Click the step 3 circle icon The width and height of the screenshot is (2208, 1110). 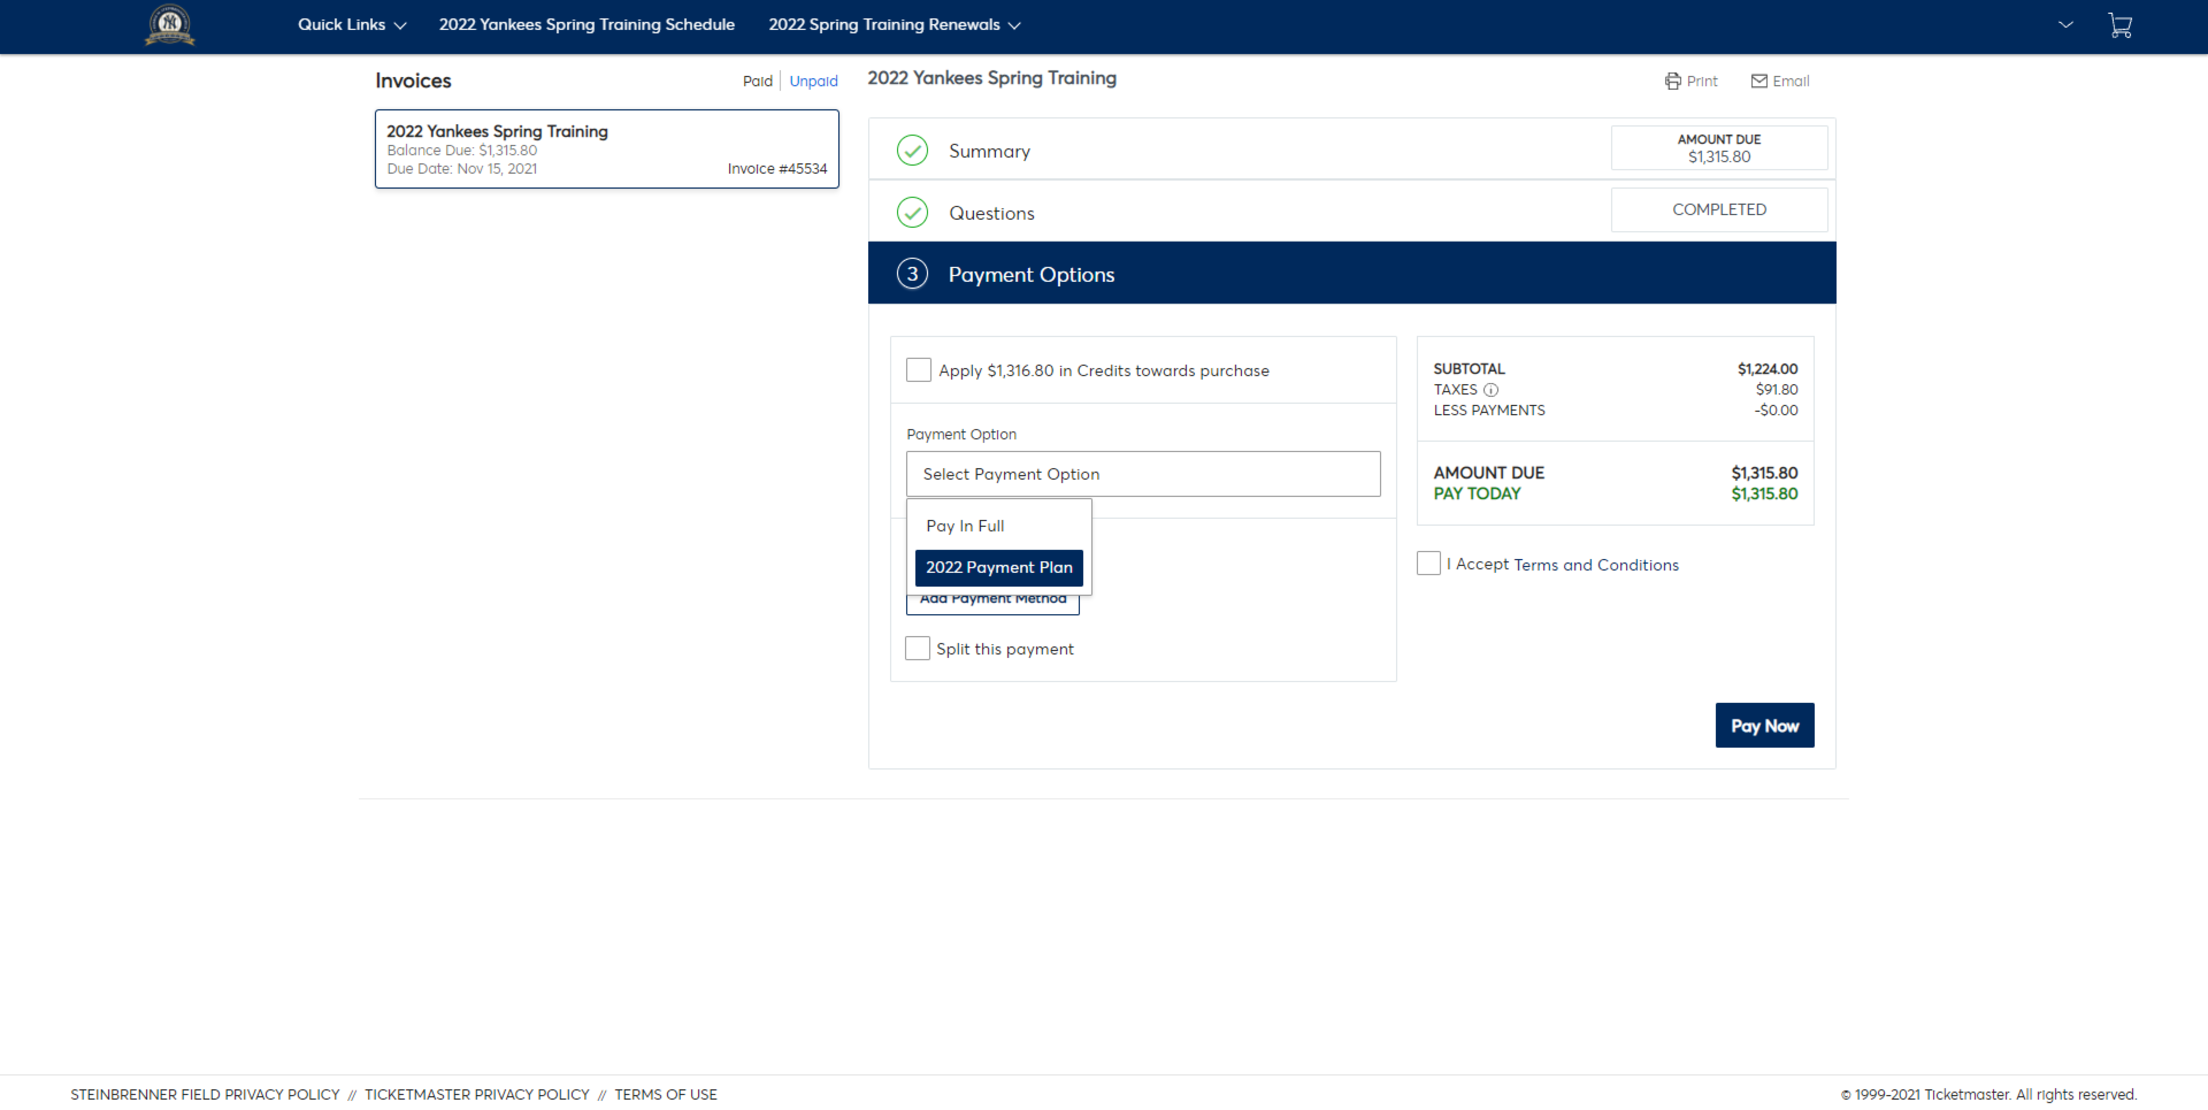coord(912,274)
